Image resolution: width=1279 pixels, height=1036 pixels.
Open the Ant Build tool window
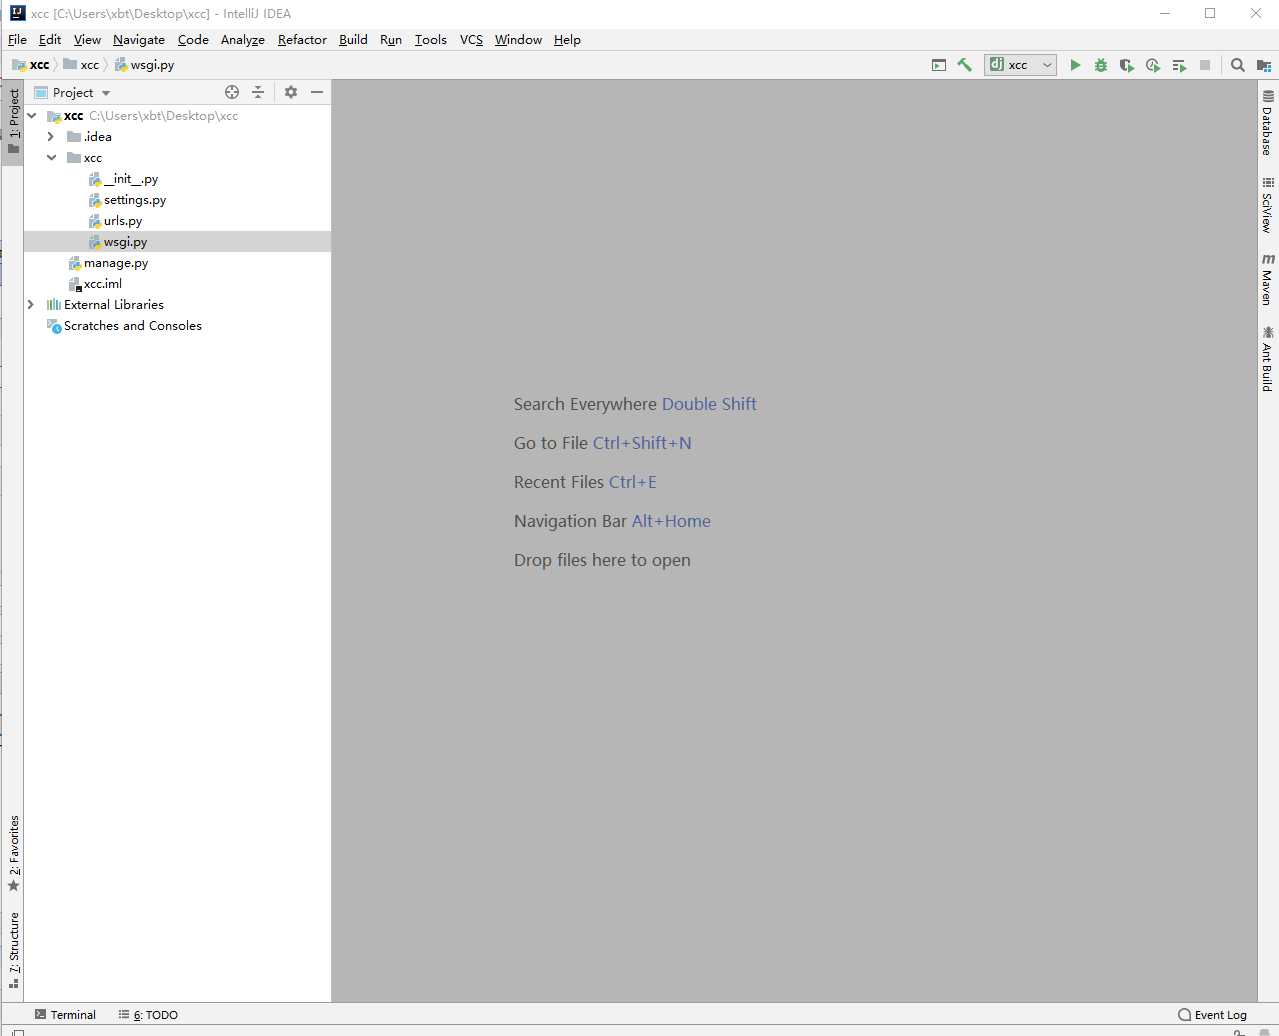click(x=1267, y=358)
